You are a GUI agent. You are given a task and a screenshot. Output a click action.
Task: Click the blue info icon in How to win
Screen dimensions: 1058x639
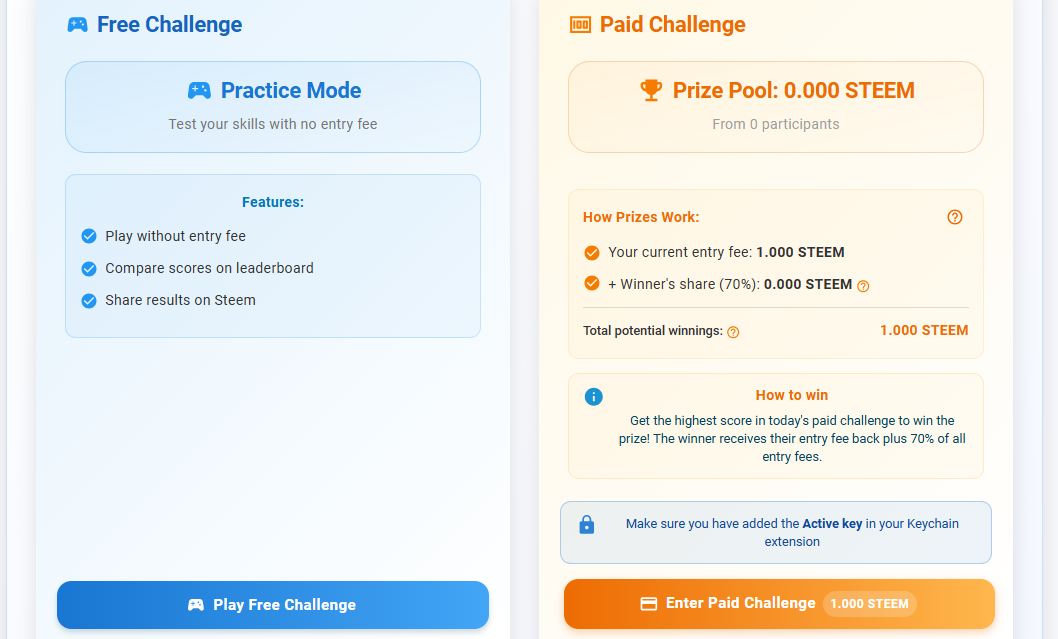click(594, 397)
